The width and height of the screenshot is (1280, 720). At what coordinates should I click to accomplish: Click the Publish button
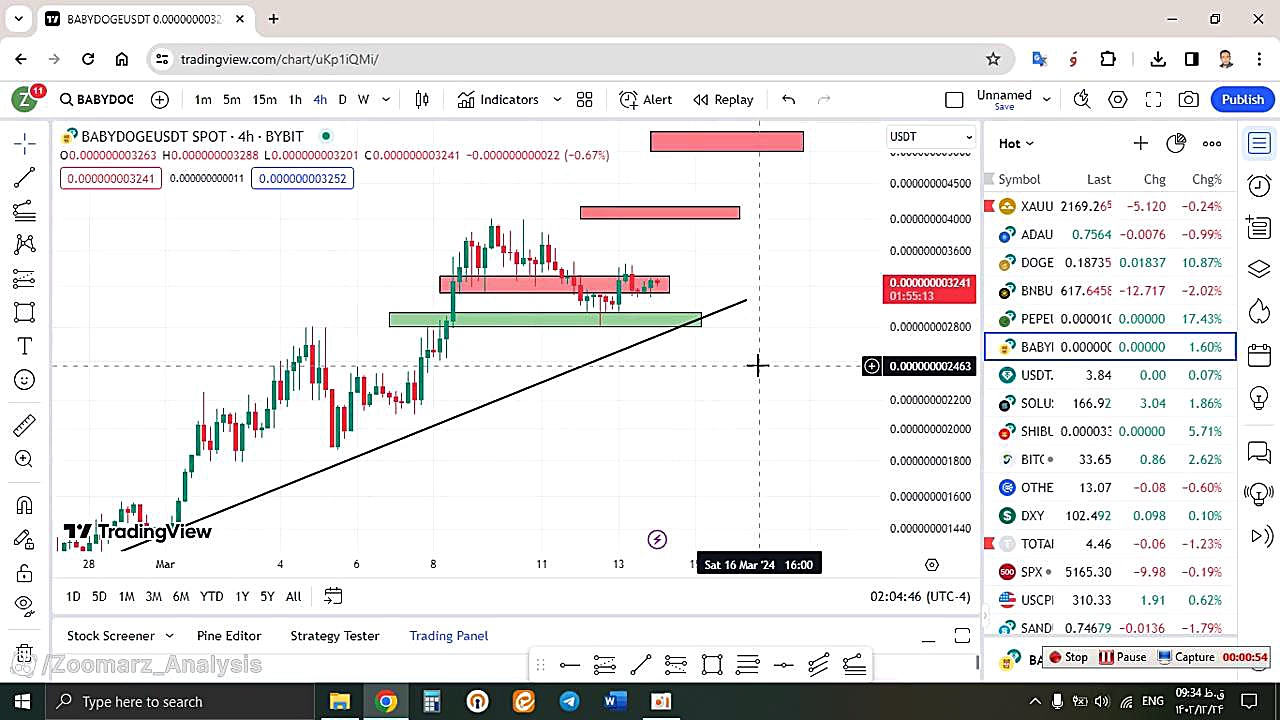pos(1243,99)
